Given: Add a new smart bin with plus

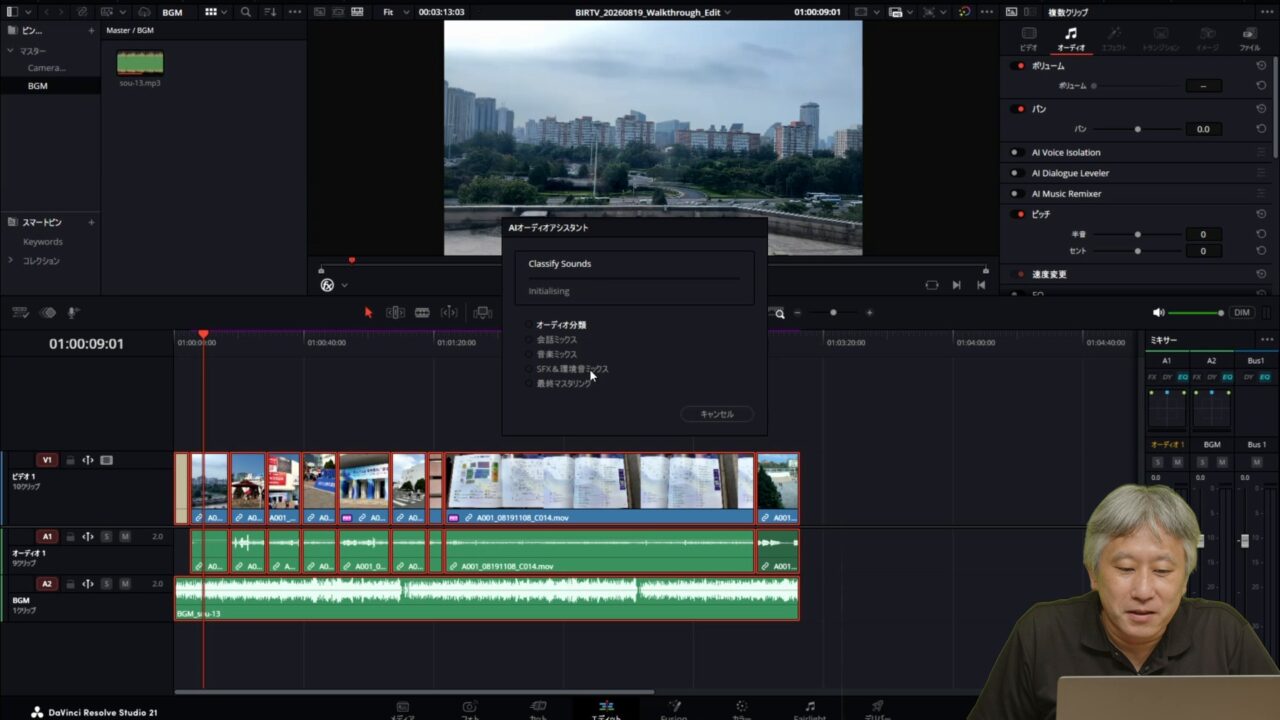Looking at the screenshot, I should click(x=91, y=222).
